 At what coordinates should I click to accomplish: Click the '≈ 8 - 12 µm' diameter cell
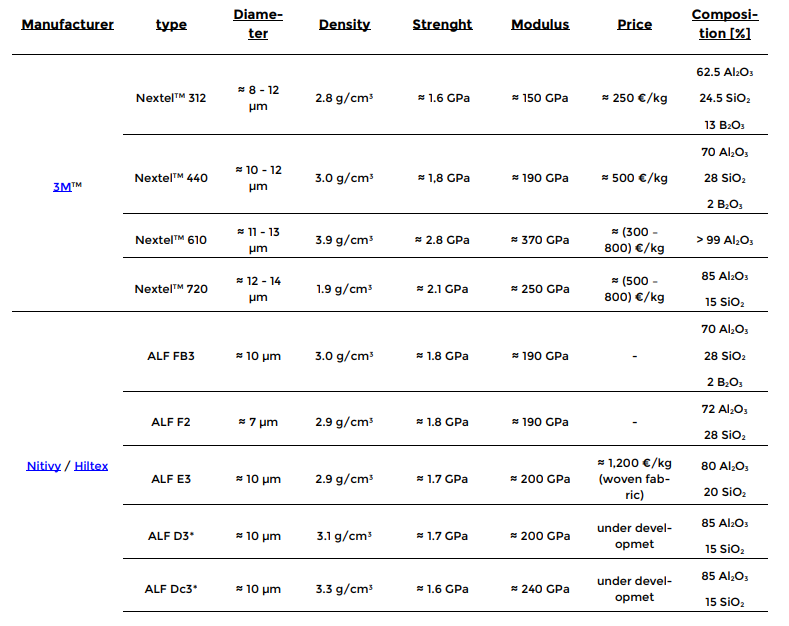tap(258, 98)
